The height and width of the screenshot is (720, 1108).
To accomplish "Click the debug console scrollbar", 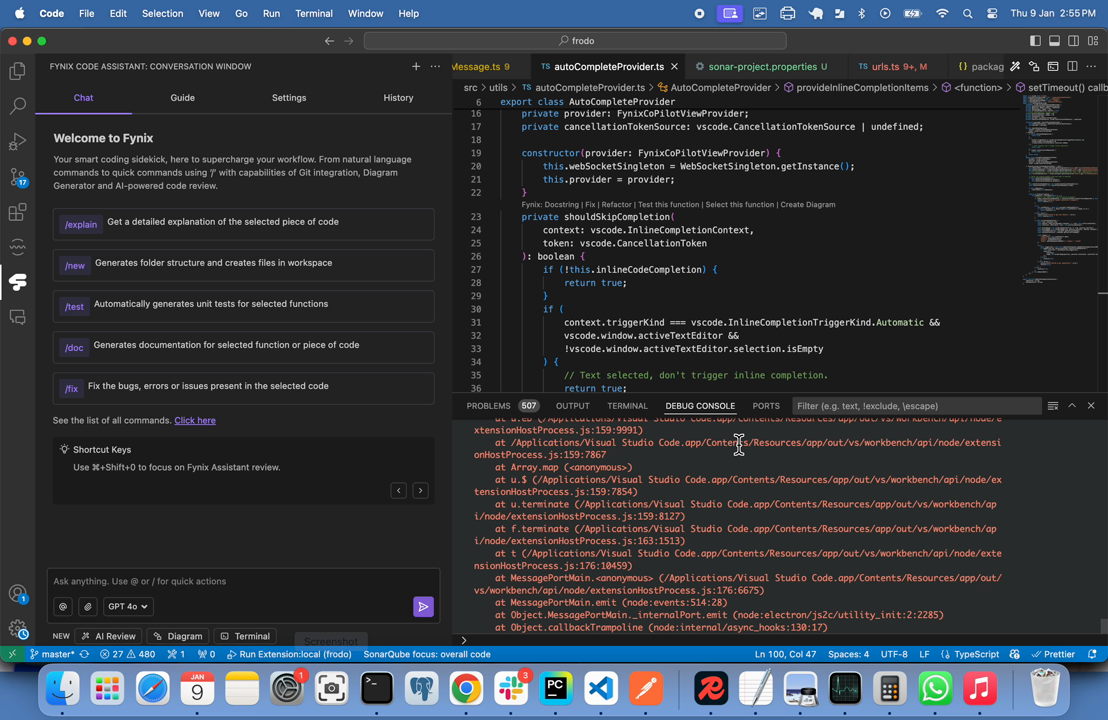I will click(x=1103, y=626).
